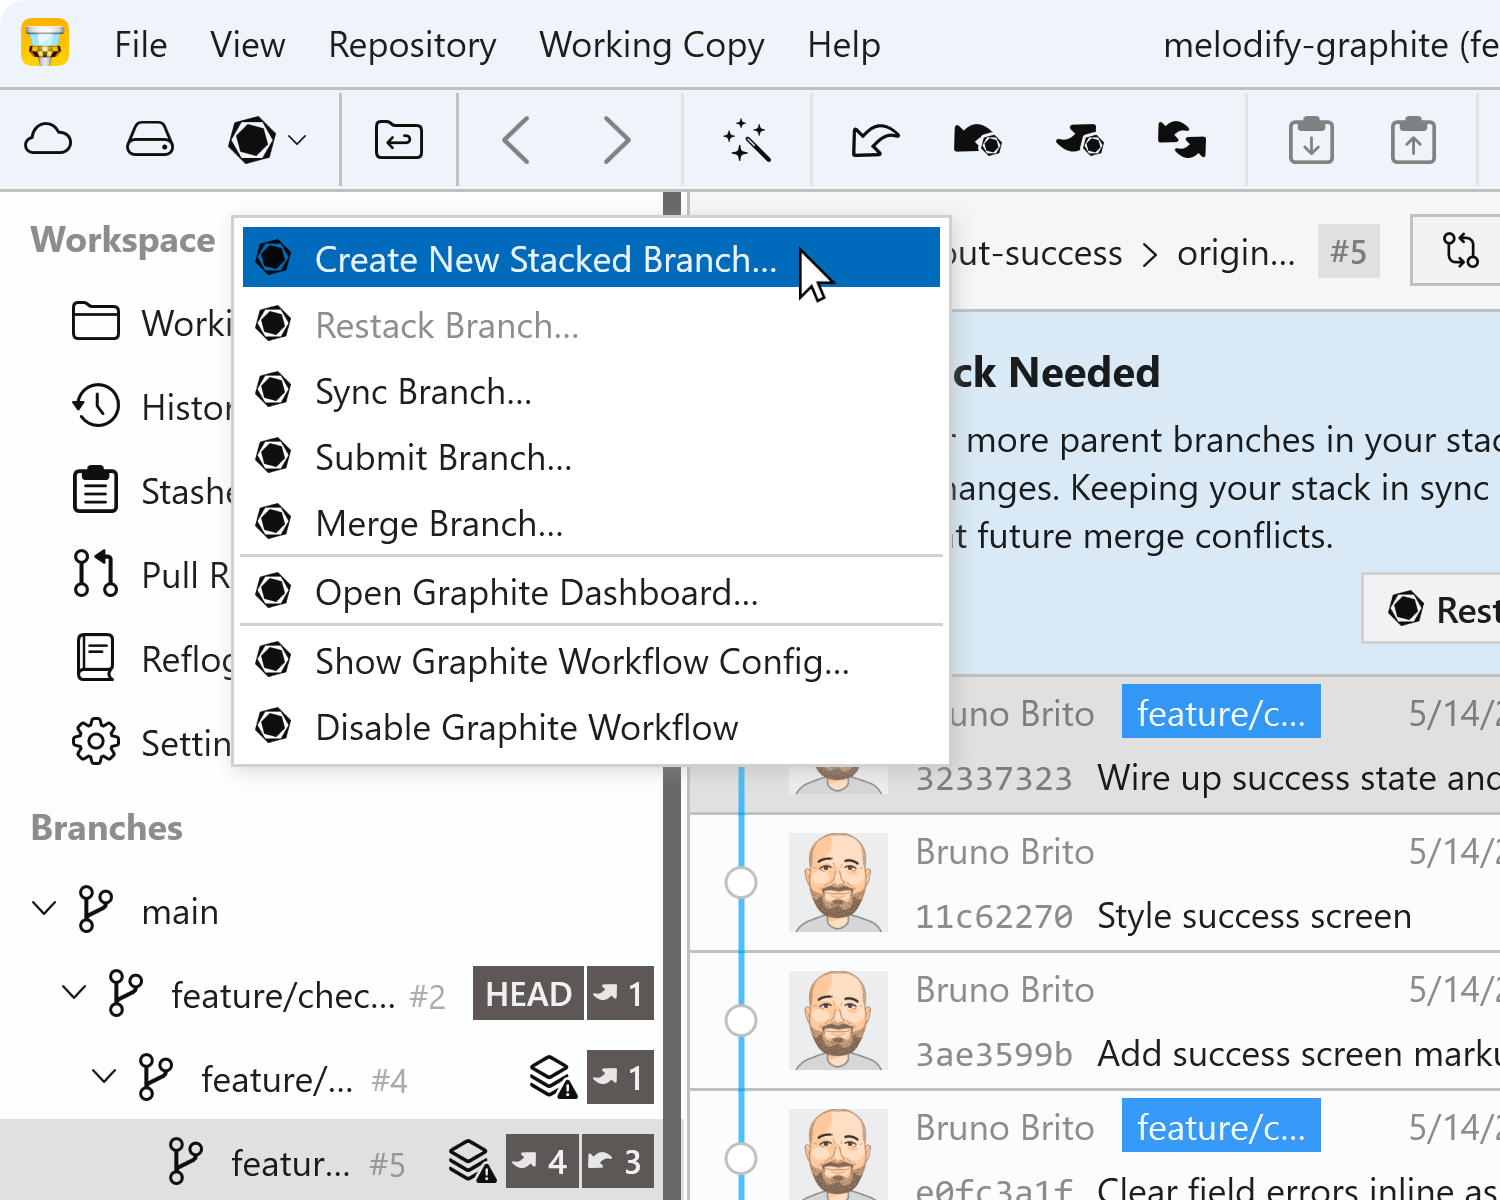Select commit e0fc3a1f Clear field errors inline
This screenshot has height=1200, width=1500.
click(x=1095, y=1146)
